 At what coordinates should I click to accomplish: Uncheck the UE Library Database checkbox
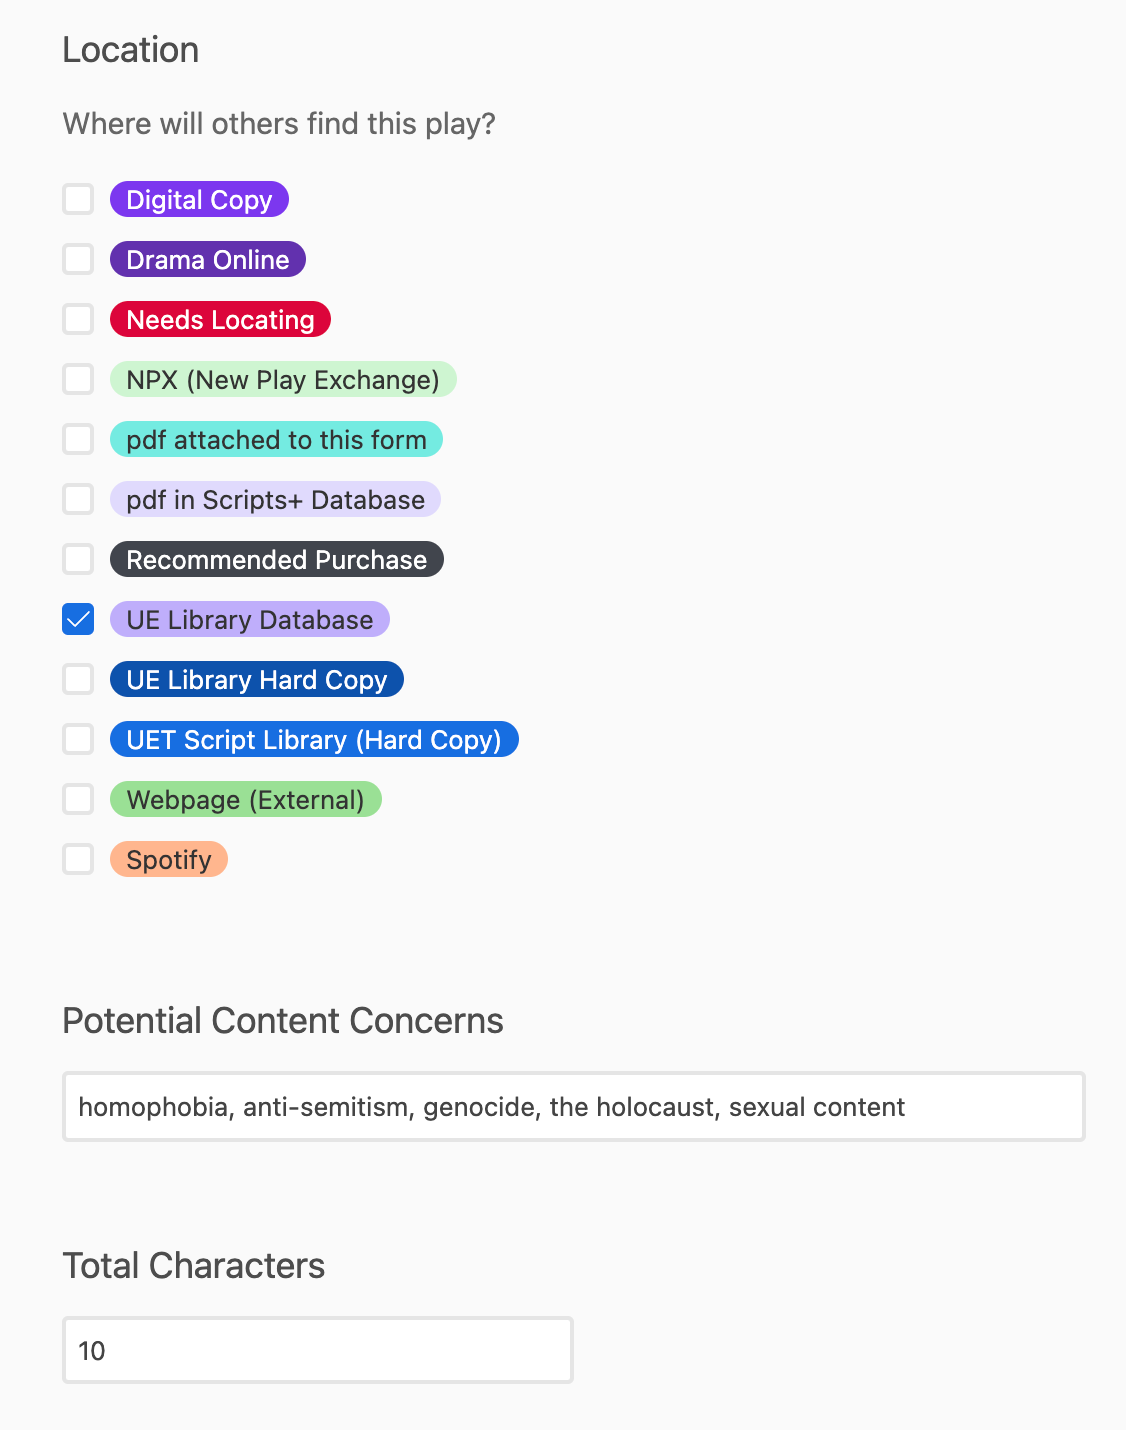(78, 619)
